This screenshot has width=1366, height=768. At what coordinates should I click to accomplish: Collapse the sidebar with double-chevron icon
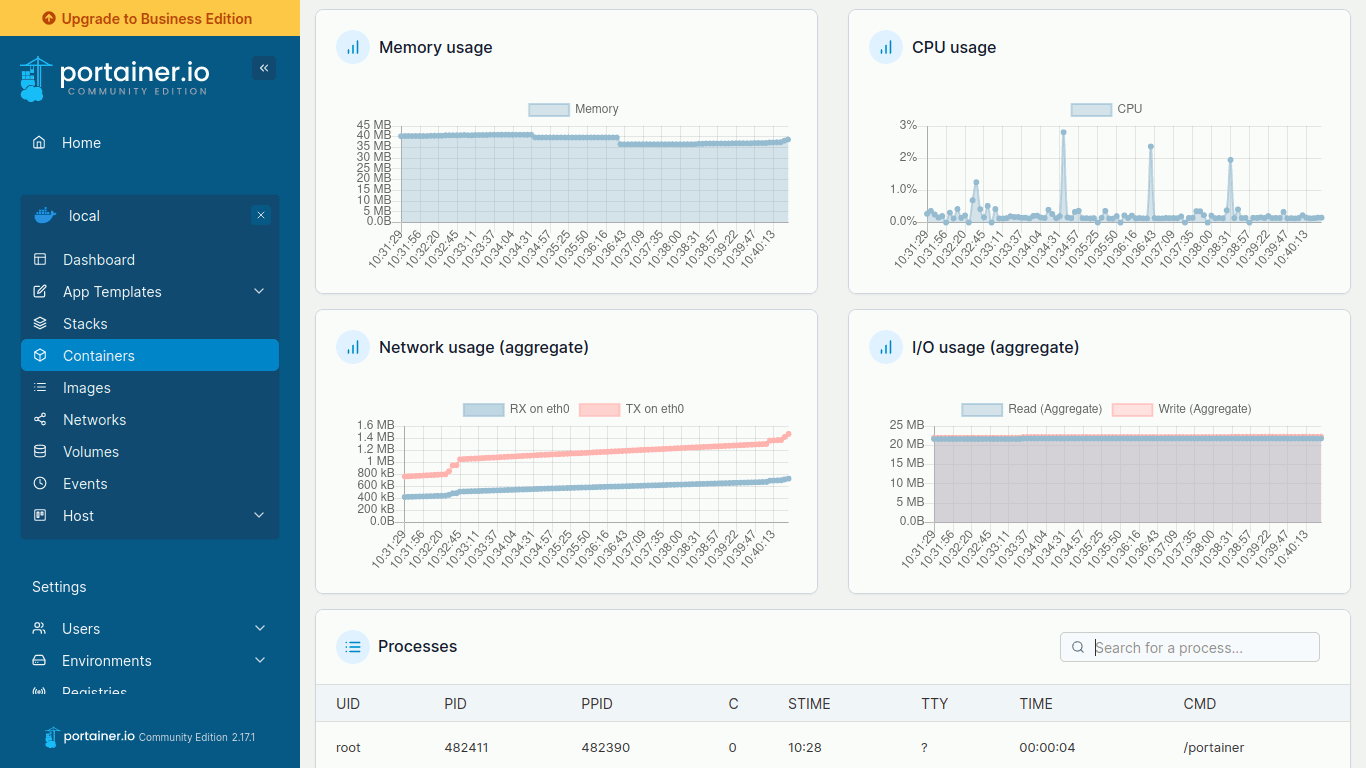[264, 68]
